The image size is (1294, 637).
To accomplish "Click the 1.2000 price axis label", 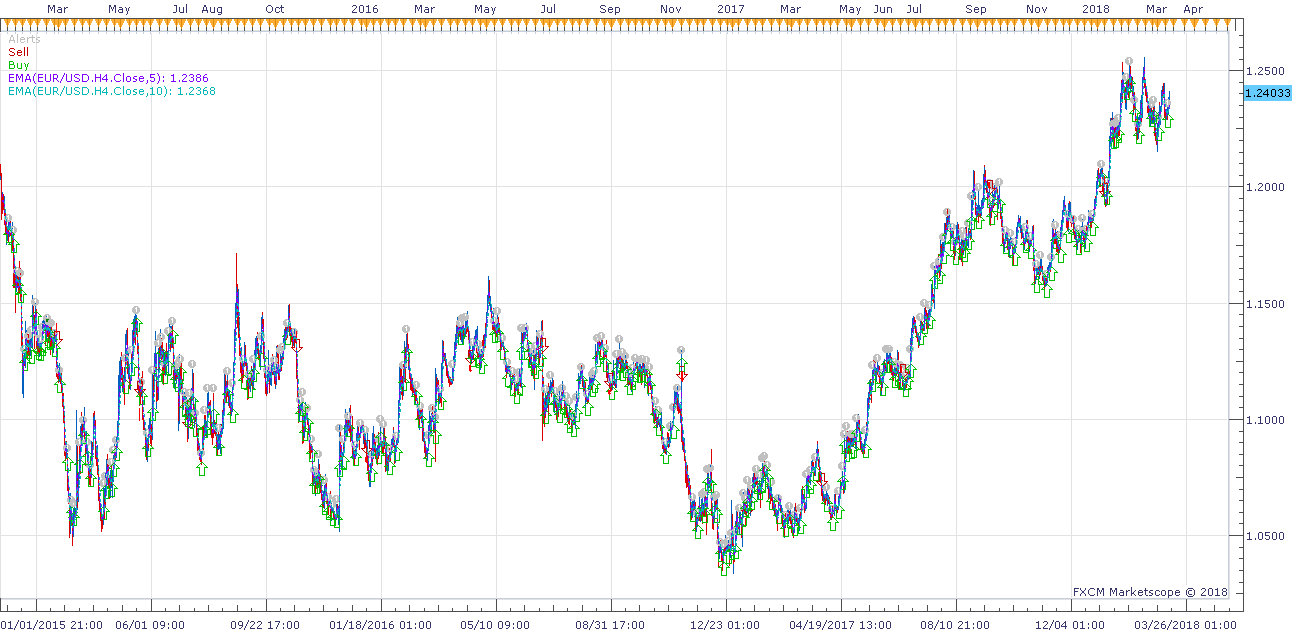I will click(1264, 187).
